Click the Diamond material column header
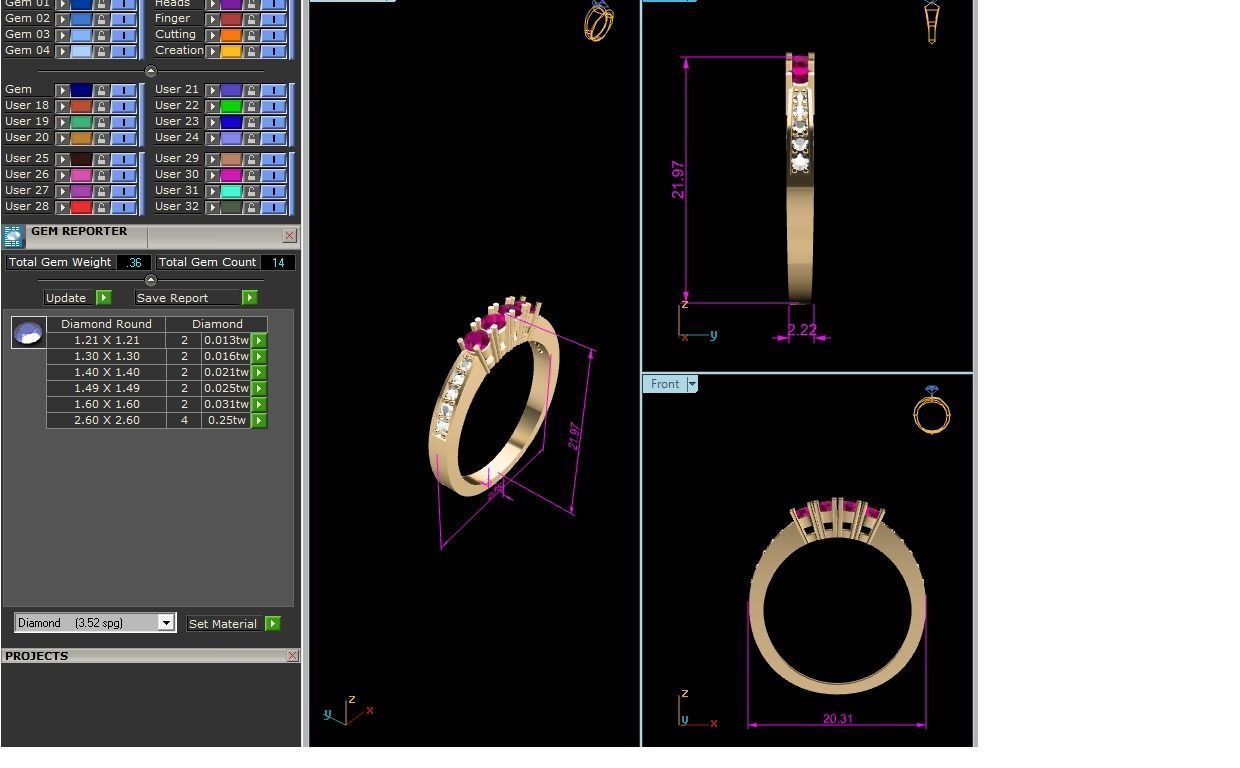The height and width of the screenshot is (768, 1240). pyautogui.click(x=217, y=324)
